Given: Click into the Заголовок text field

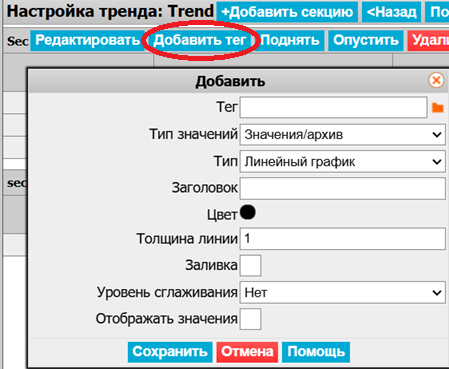Looking at the screenshot, I should point(342,188).
